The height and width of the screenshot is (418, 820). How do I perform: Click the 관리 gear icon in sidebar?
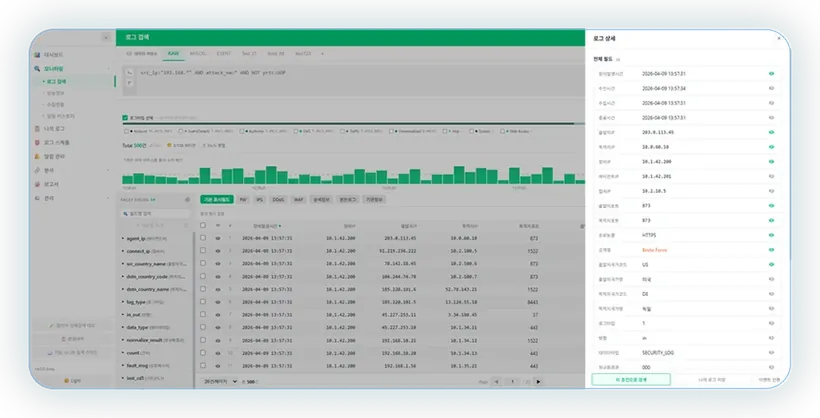point(37,198)
